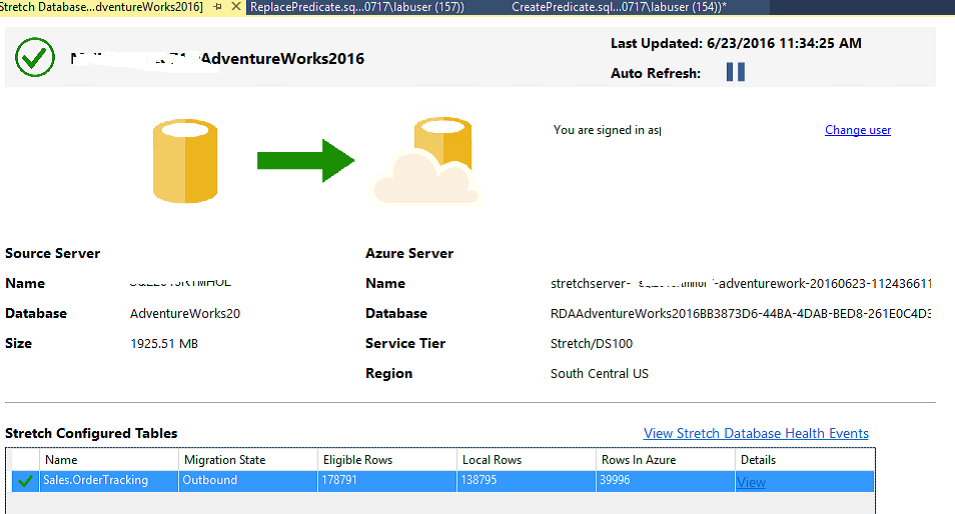Click the Rows In Azure column header
Image resolution: width=955 pixels, height=514 pixels.
[665, 460]
